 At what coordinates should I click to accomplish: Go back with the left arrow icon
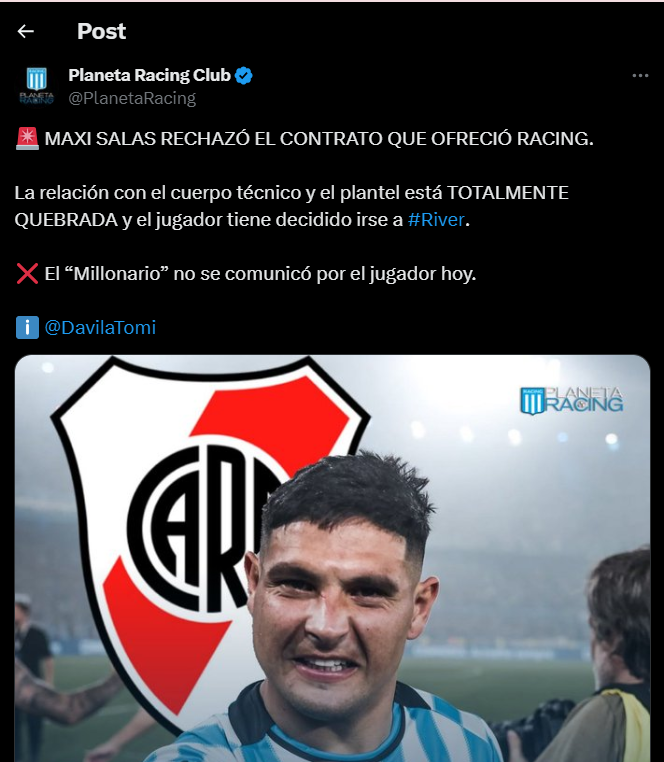25,32
